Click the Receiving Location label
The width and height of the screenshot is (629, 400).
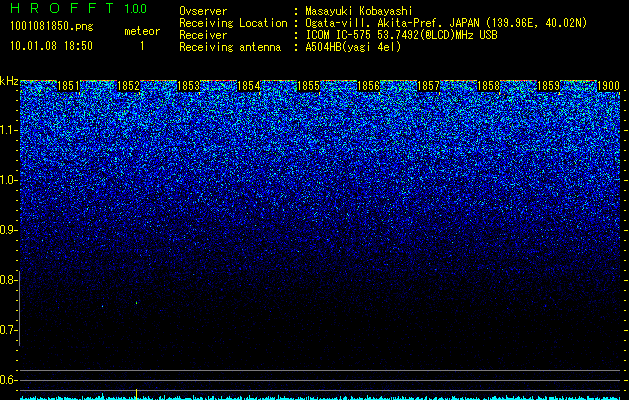click(x=233, y=23)
